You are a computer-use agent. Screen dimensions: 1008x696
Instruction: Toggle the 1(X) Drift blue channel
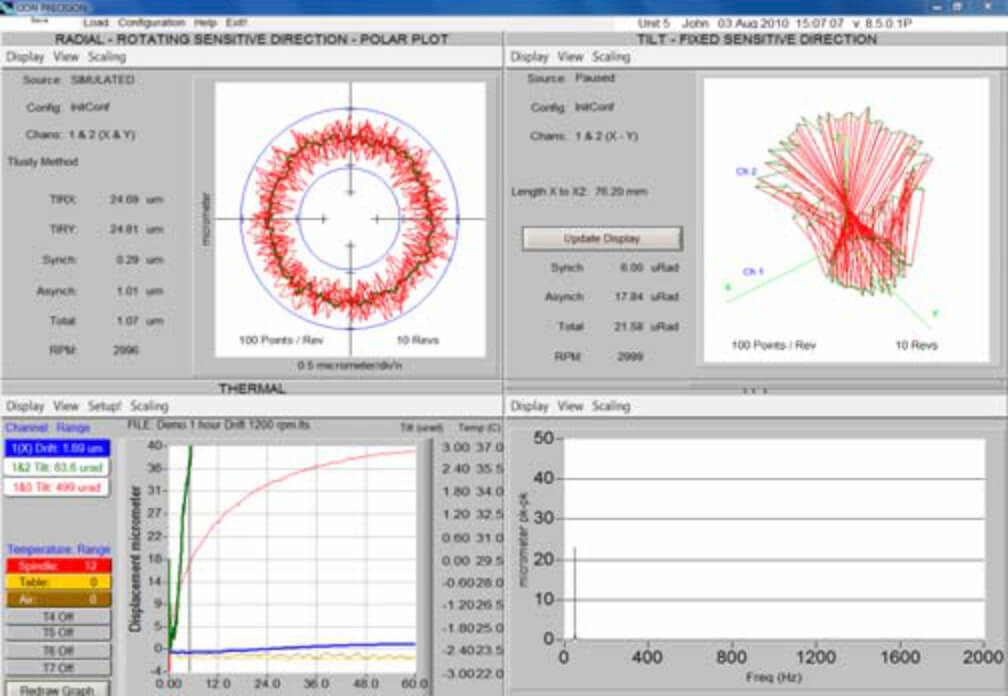[x=57, y=448]
